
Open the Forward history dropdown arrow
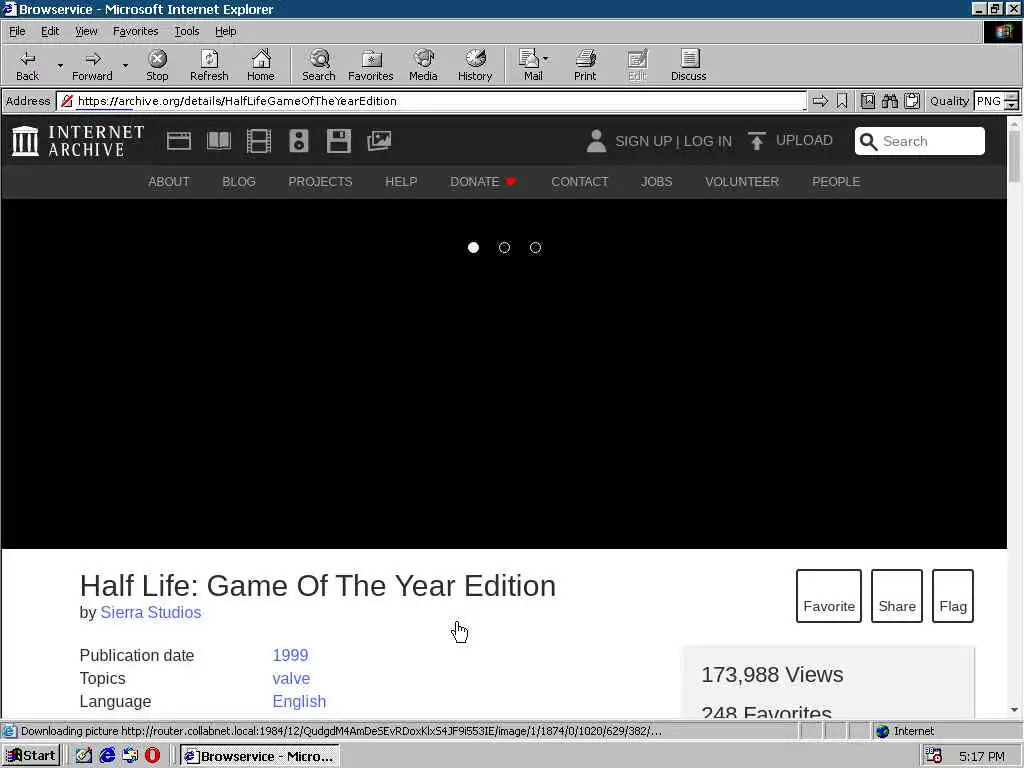[x=125, y=65]
